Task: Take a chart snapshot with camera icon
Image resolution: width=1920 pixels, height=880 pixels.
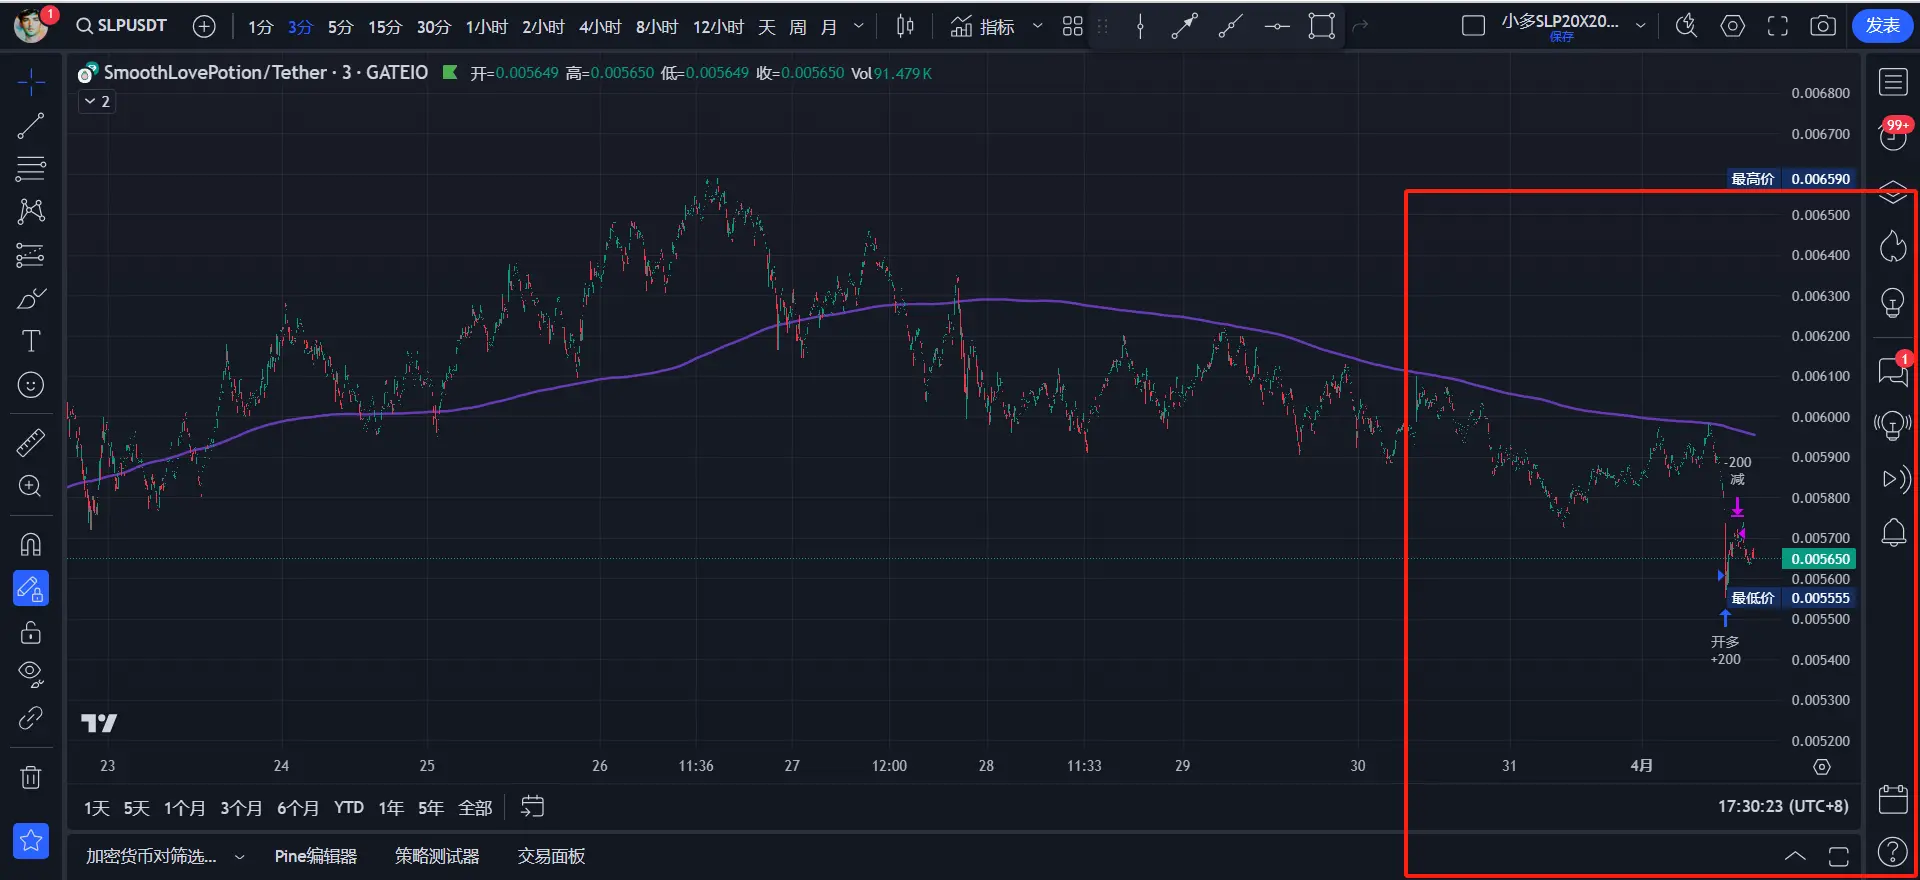Action: tap(1823, 27)
